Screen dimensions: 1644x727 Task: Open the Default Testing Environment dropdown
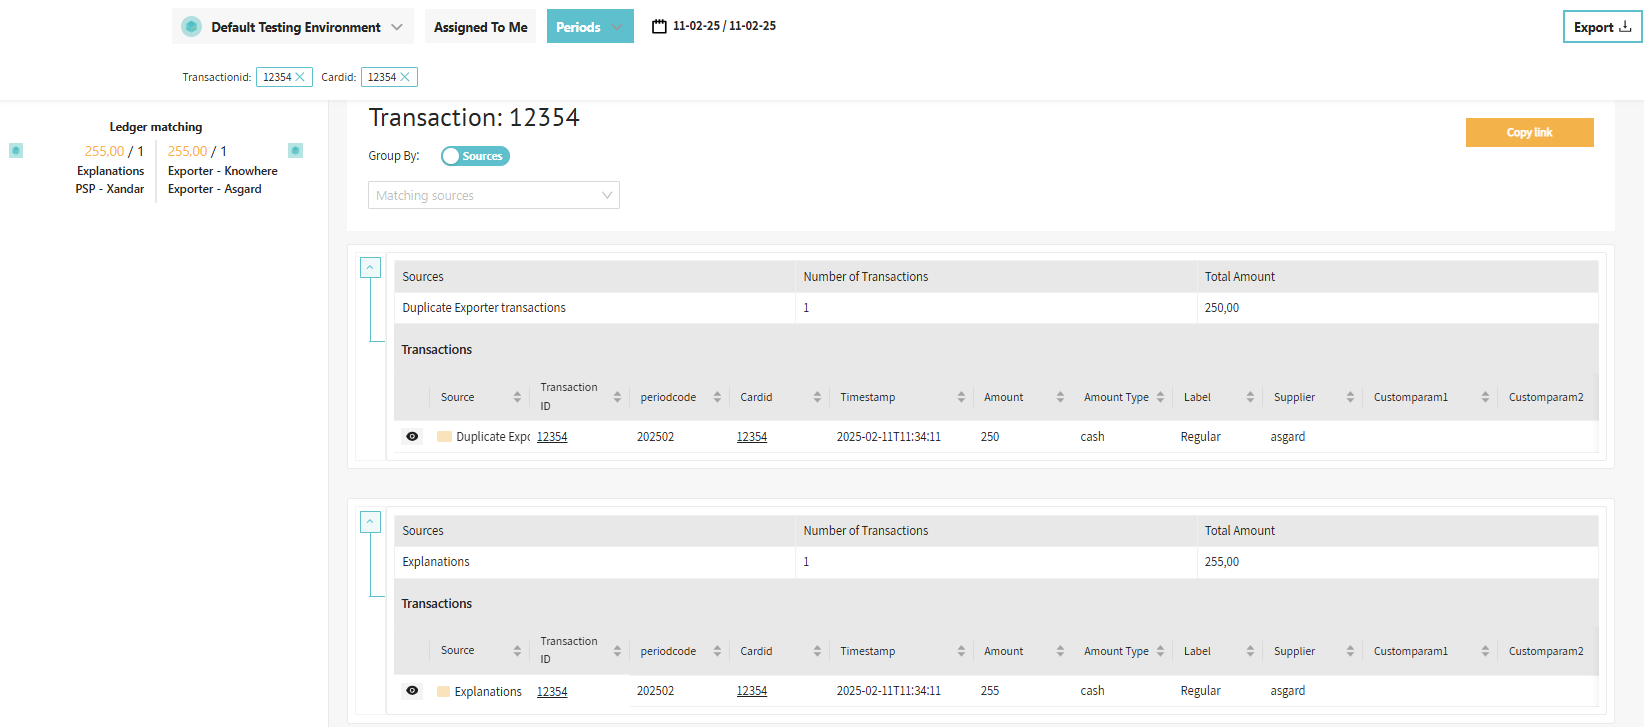(x=292, y=27)
